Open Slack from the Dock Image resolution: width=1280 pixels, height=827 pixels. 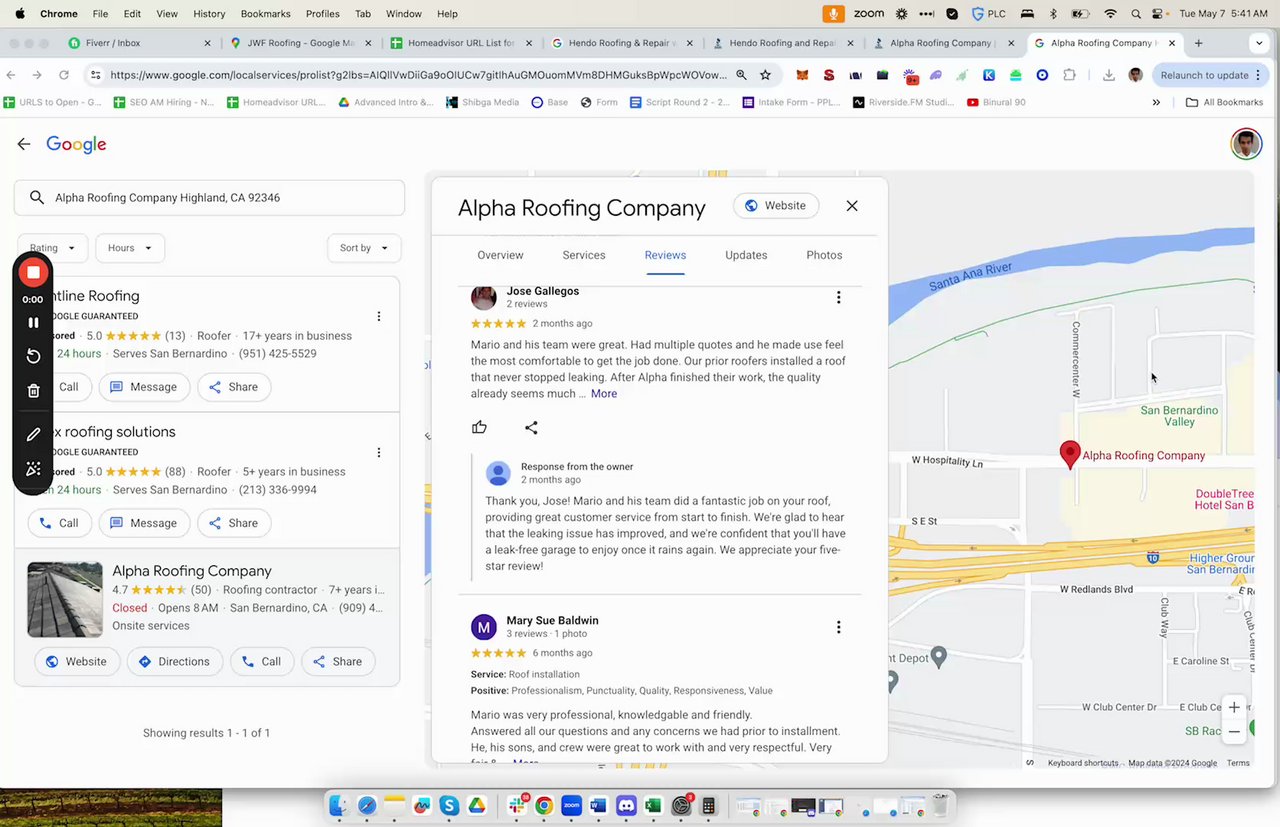pyautogui.click(x=518, y=804)
